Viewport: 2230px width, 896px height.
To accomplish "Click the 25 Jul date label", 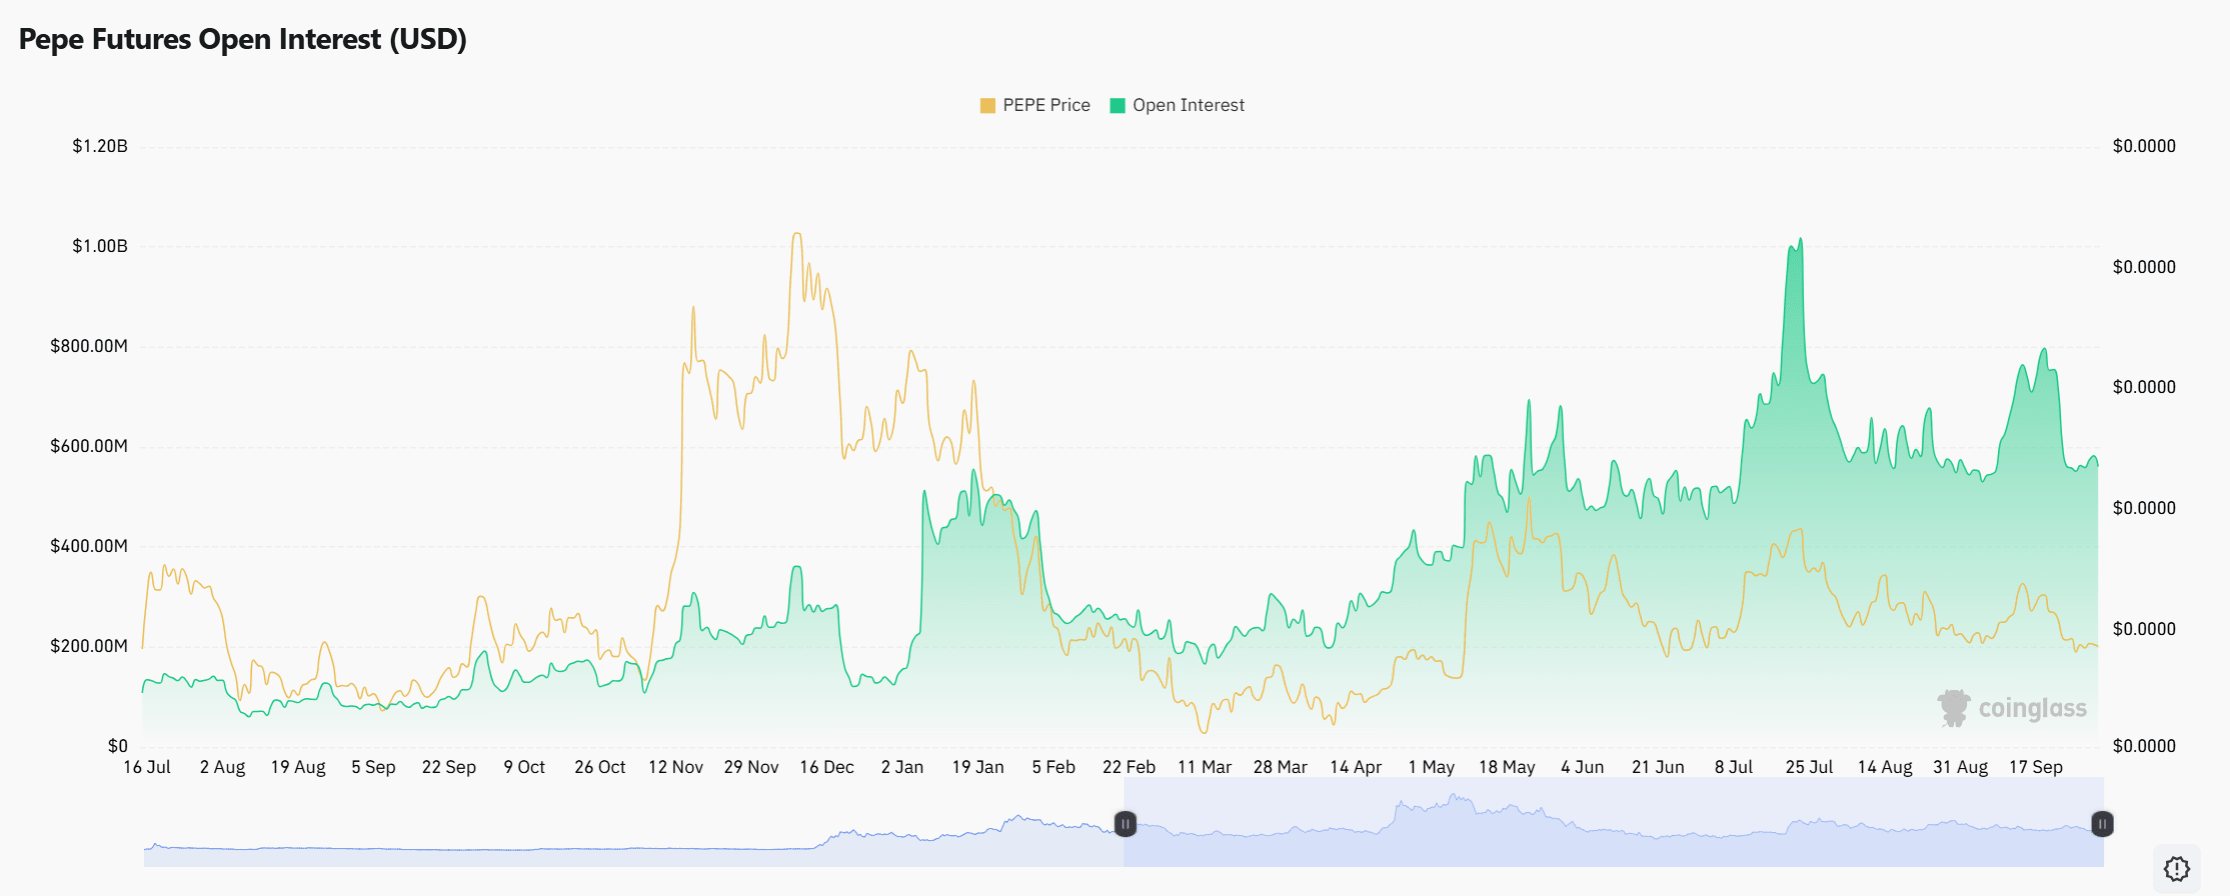I will [x=1809, y=767].
